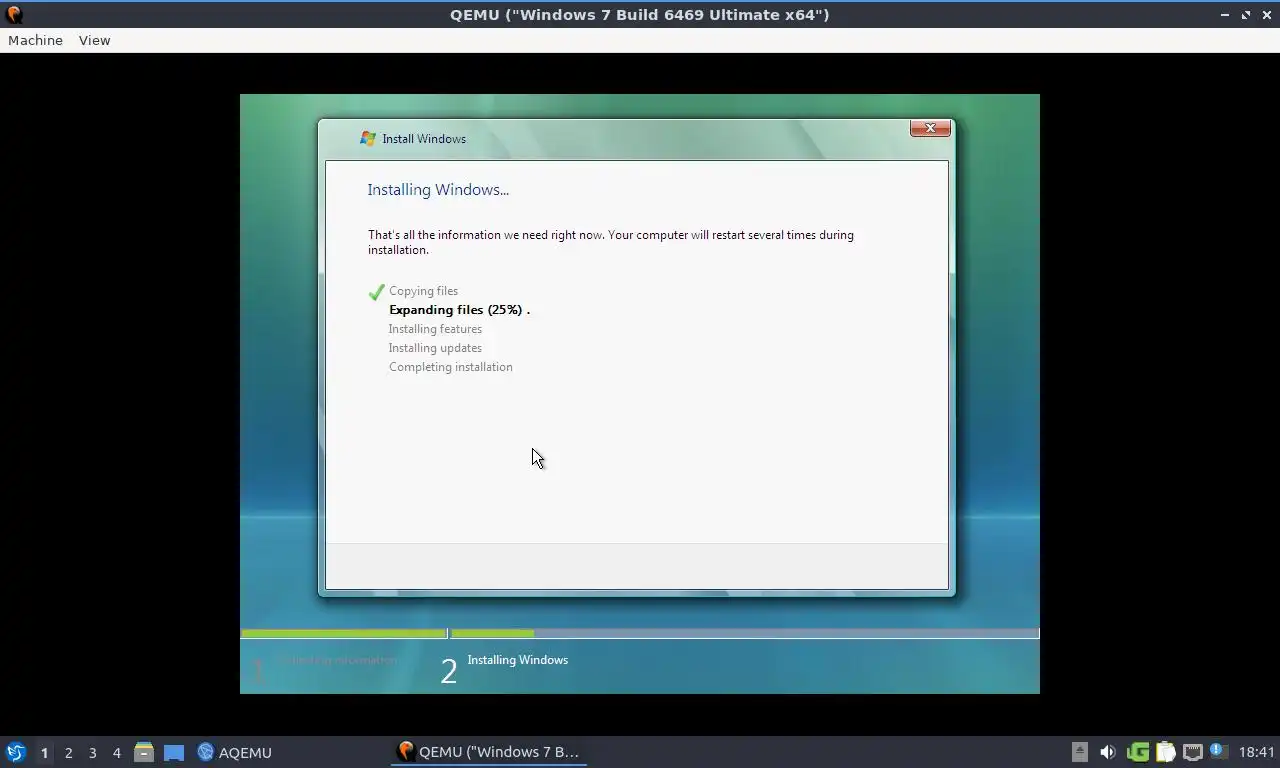The image size is (1280, 768).
Task: Click the green checkmark beside Copying files
Action: click(377, 292)
